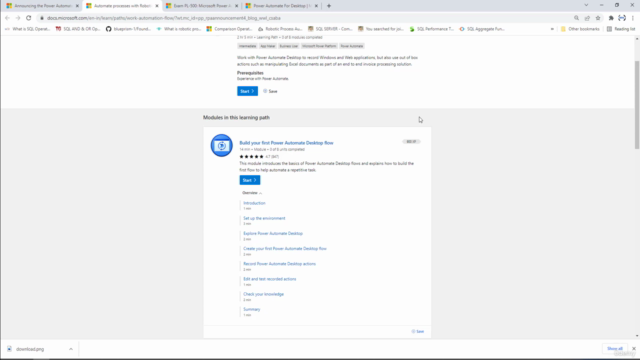Close the Automate processes with Robotic tab
640x360 pixels.
[157, 6]
